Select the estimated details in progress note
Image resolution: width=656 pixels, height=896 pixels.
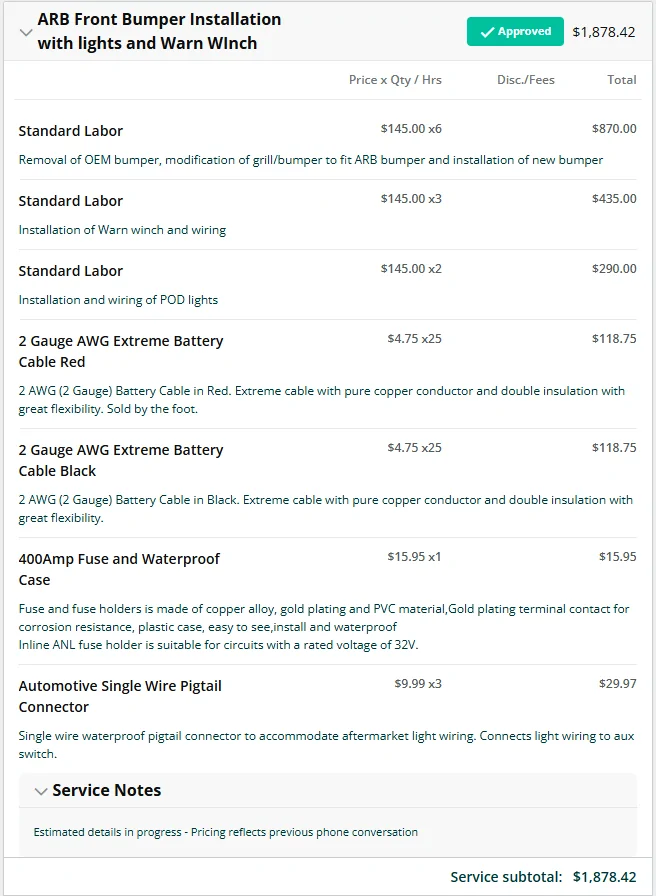click(226, 832)
